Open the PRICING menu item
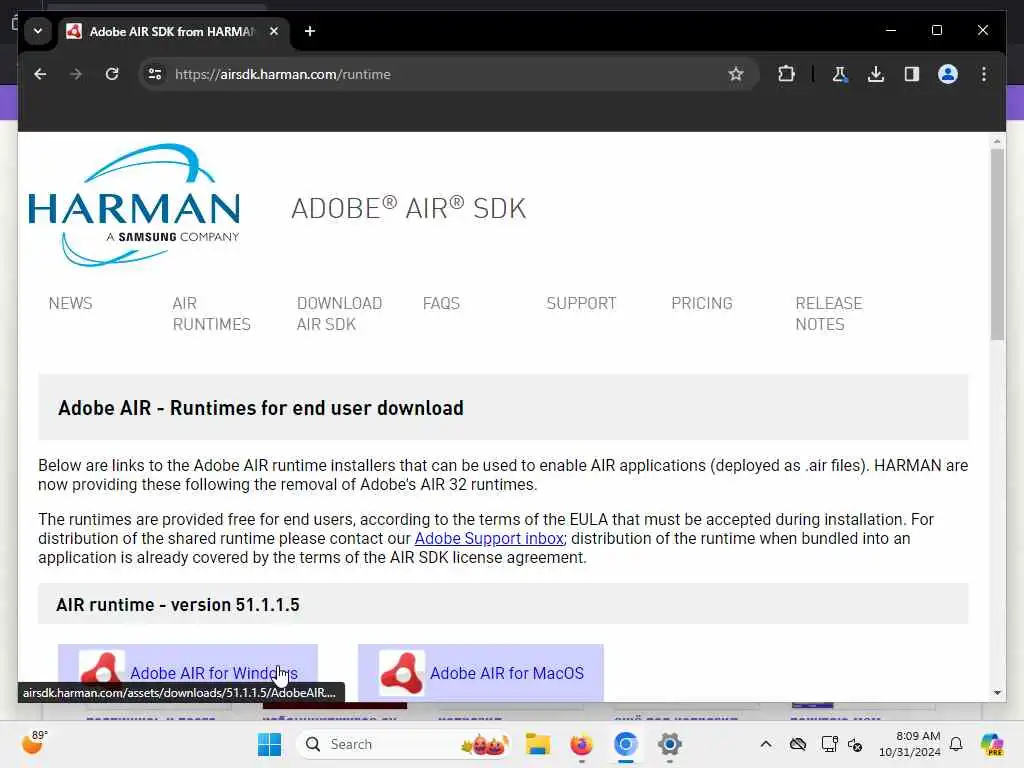 pos(702,303)
